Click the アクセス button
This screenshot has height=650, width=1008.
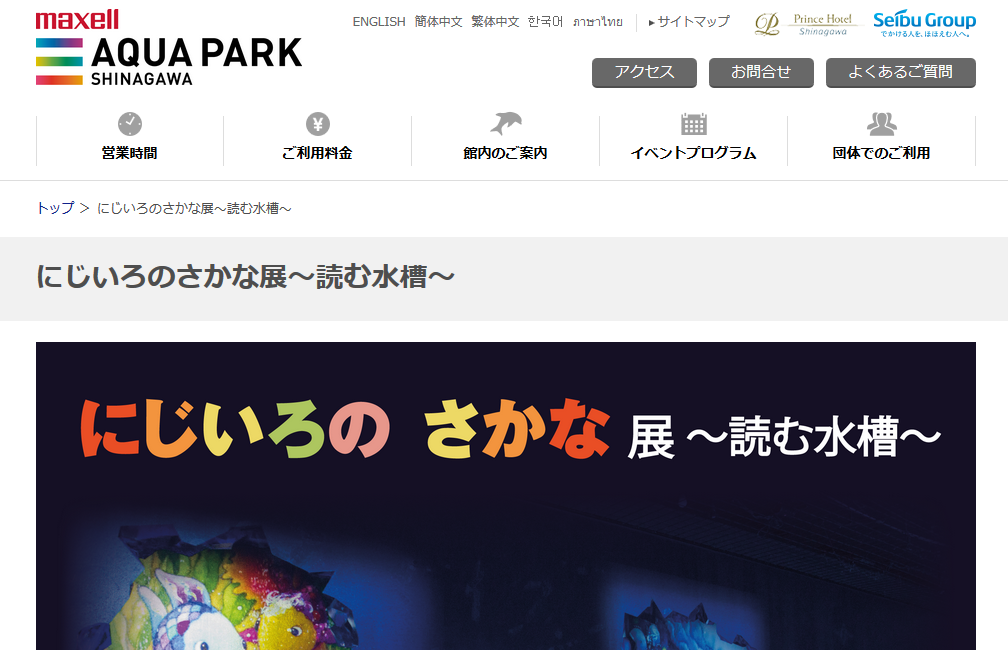click(644, 73)
